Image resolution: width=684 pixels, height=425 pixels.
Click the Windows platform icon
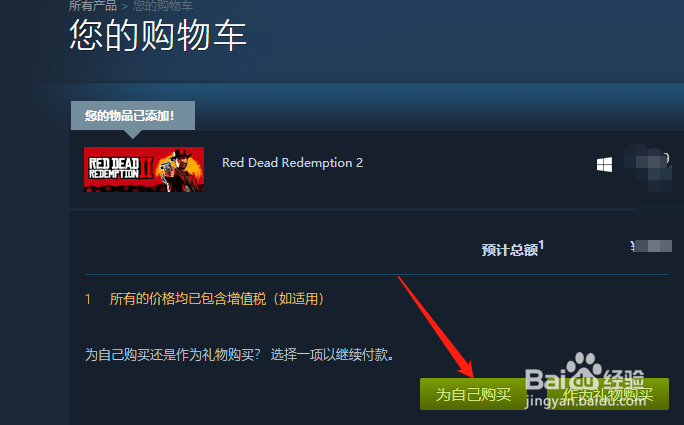click(x=604, y=165)
